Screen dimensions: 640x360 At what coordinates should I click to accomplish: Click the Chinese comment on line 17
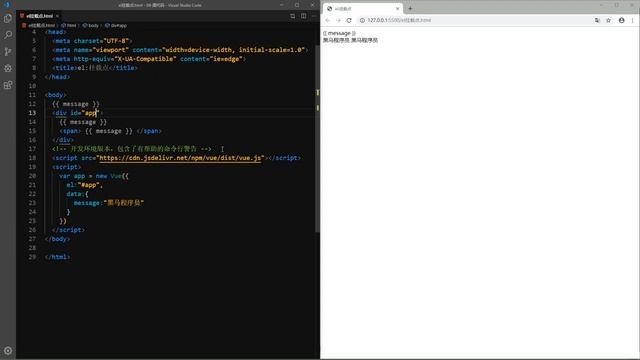(132, 149)
